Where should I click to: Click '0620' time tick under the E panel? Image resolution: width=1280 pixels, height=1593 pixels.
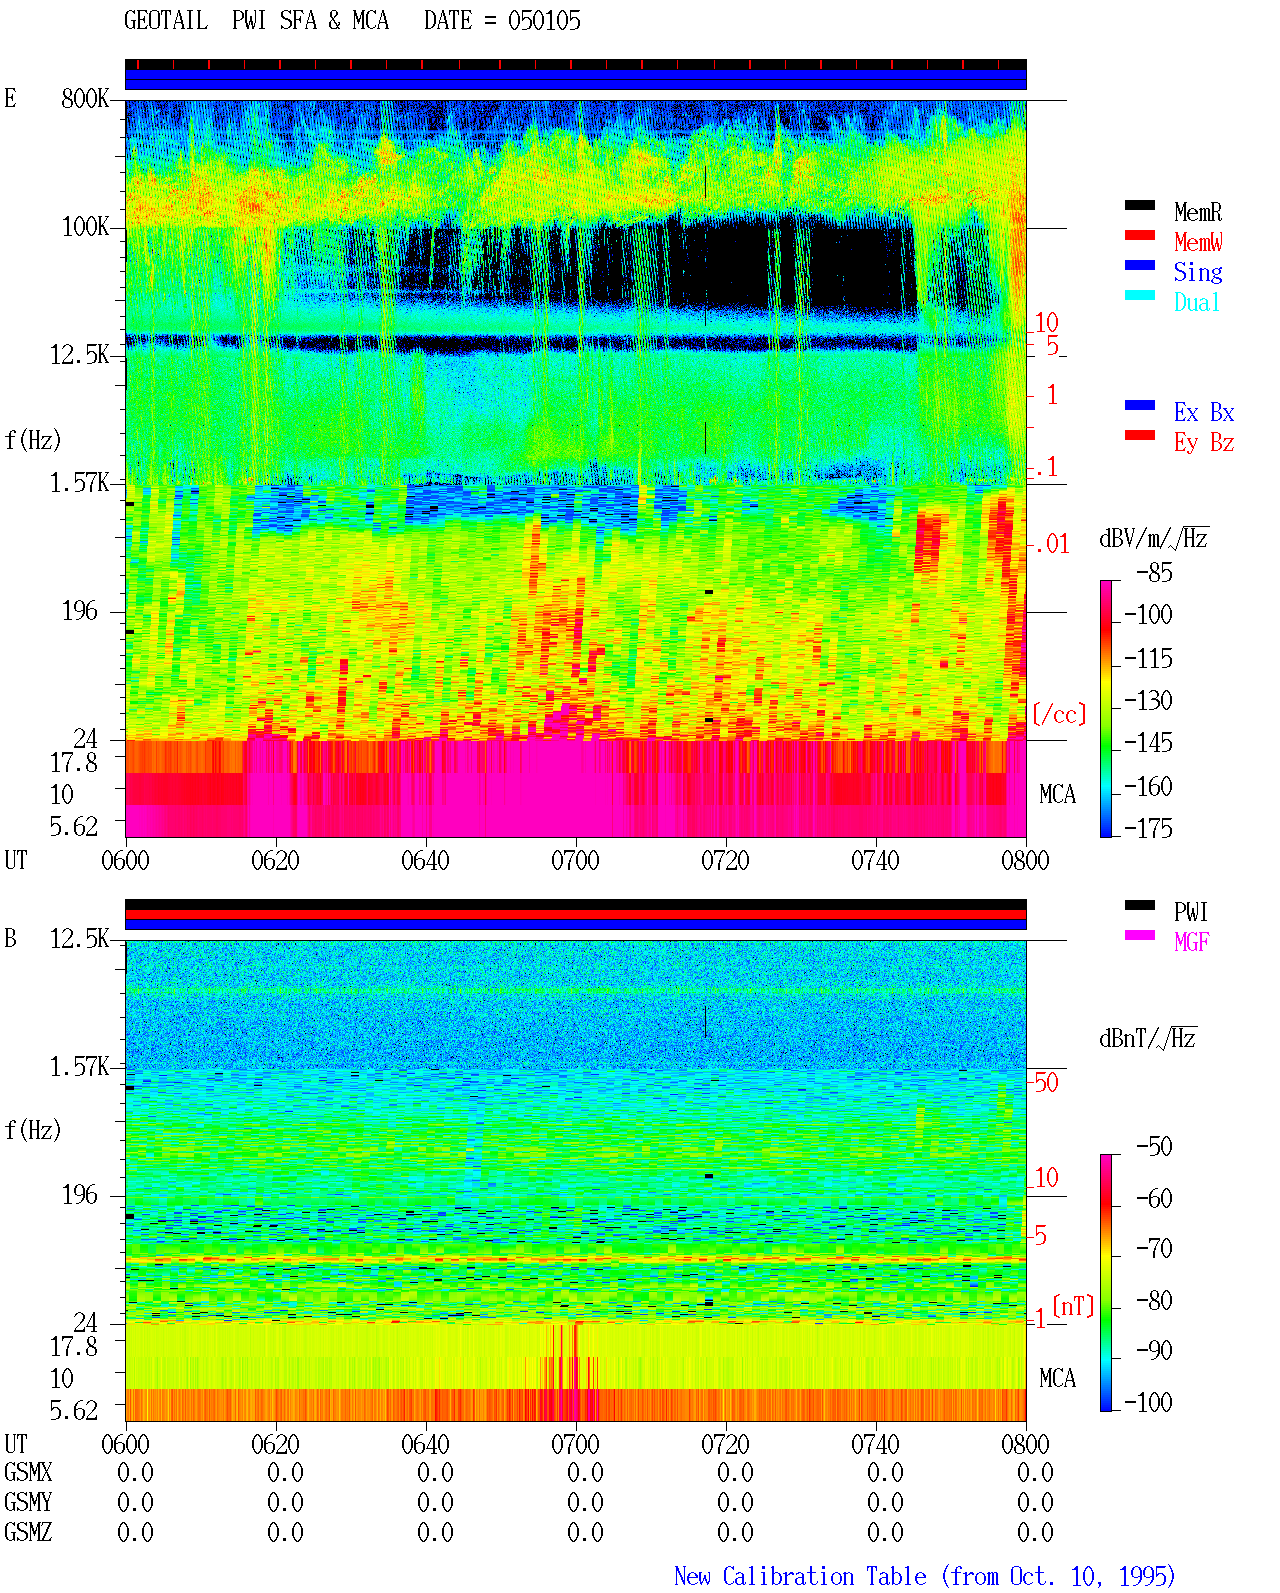[275, 861]
